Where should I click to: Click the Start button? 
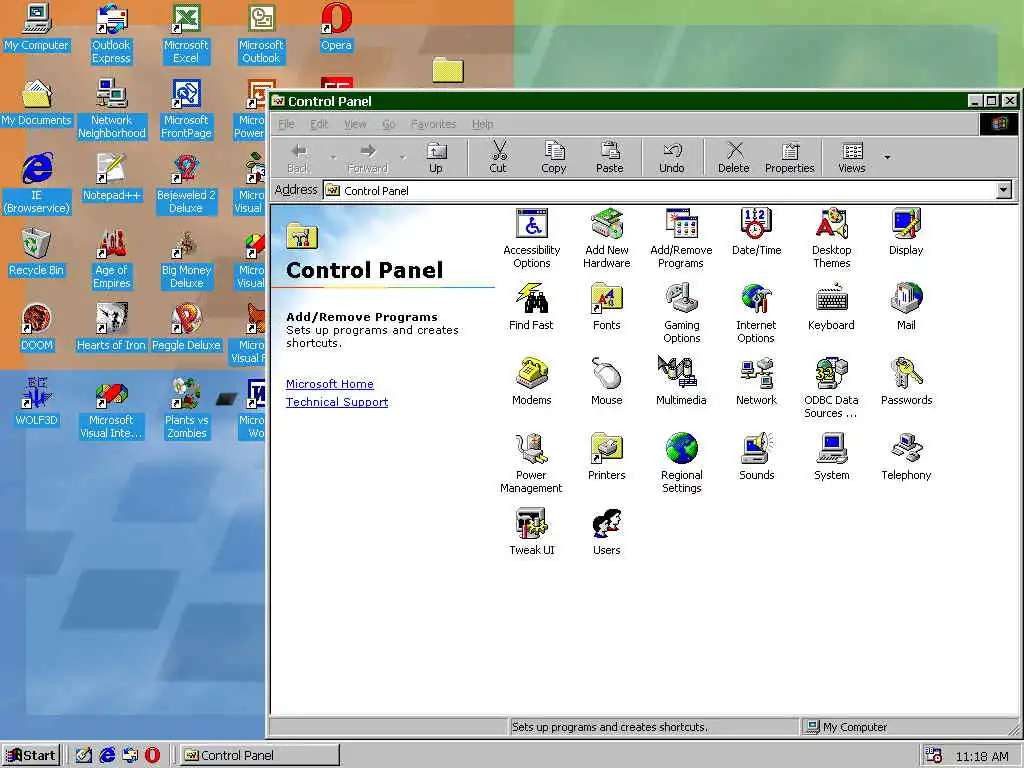(31, 755)
